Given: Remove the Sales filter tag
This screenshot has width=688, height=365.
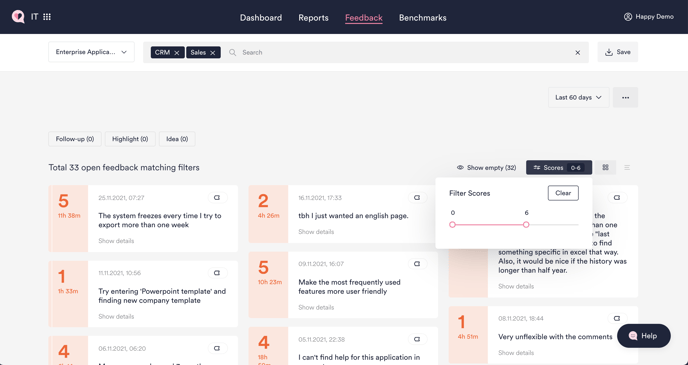Looking at the screenshot, I should coord(213,53).
